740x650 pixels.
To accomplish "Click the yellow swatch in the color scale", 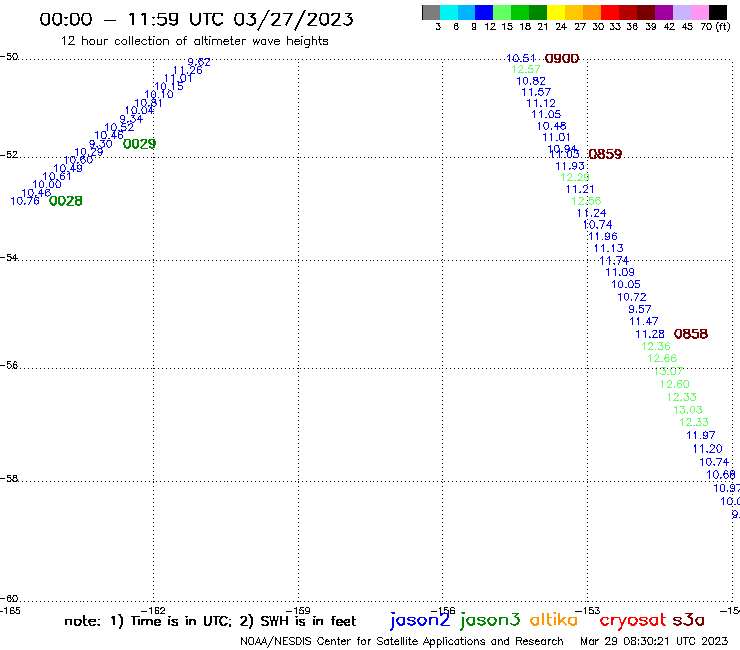I will coord(556,12).
